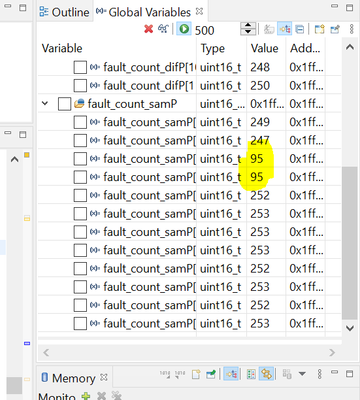Toggle memory monitors pane icon
The width and height of the screenshot is (360, 400).
coord(231,374)
